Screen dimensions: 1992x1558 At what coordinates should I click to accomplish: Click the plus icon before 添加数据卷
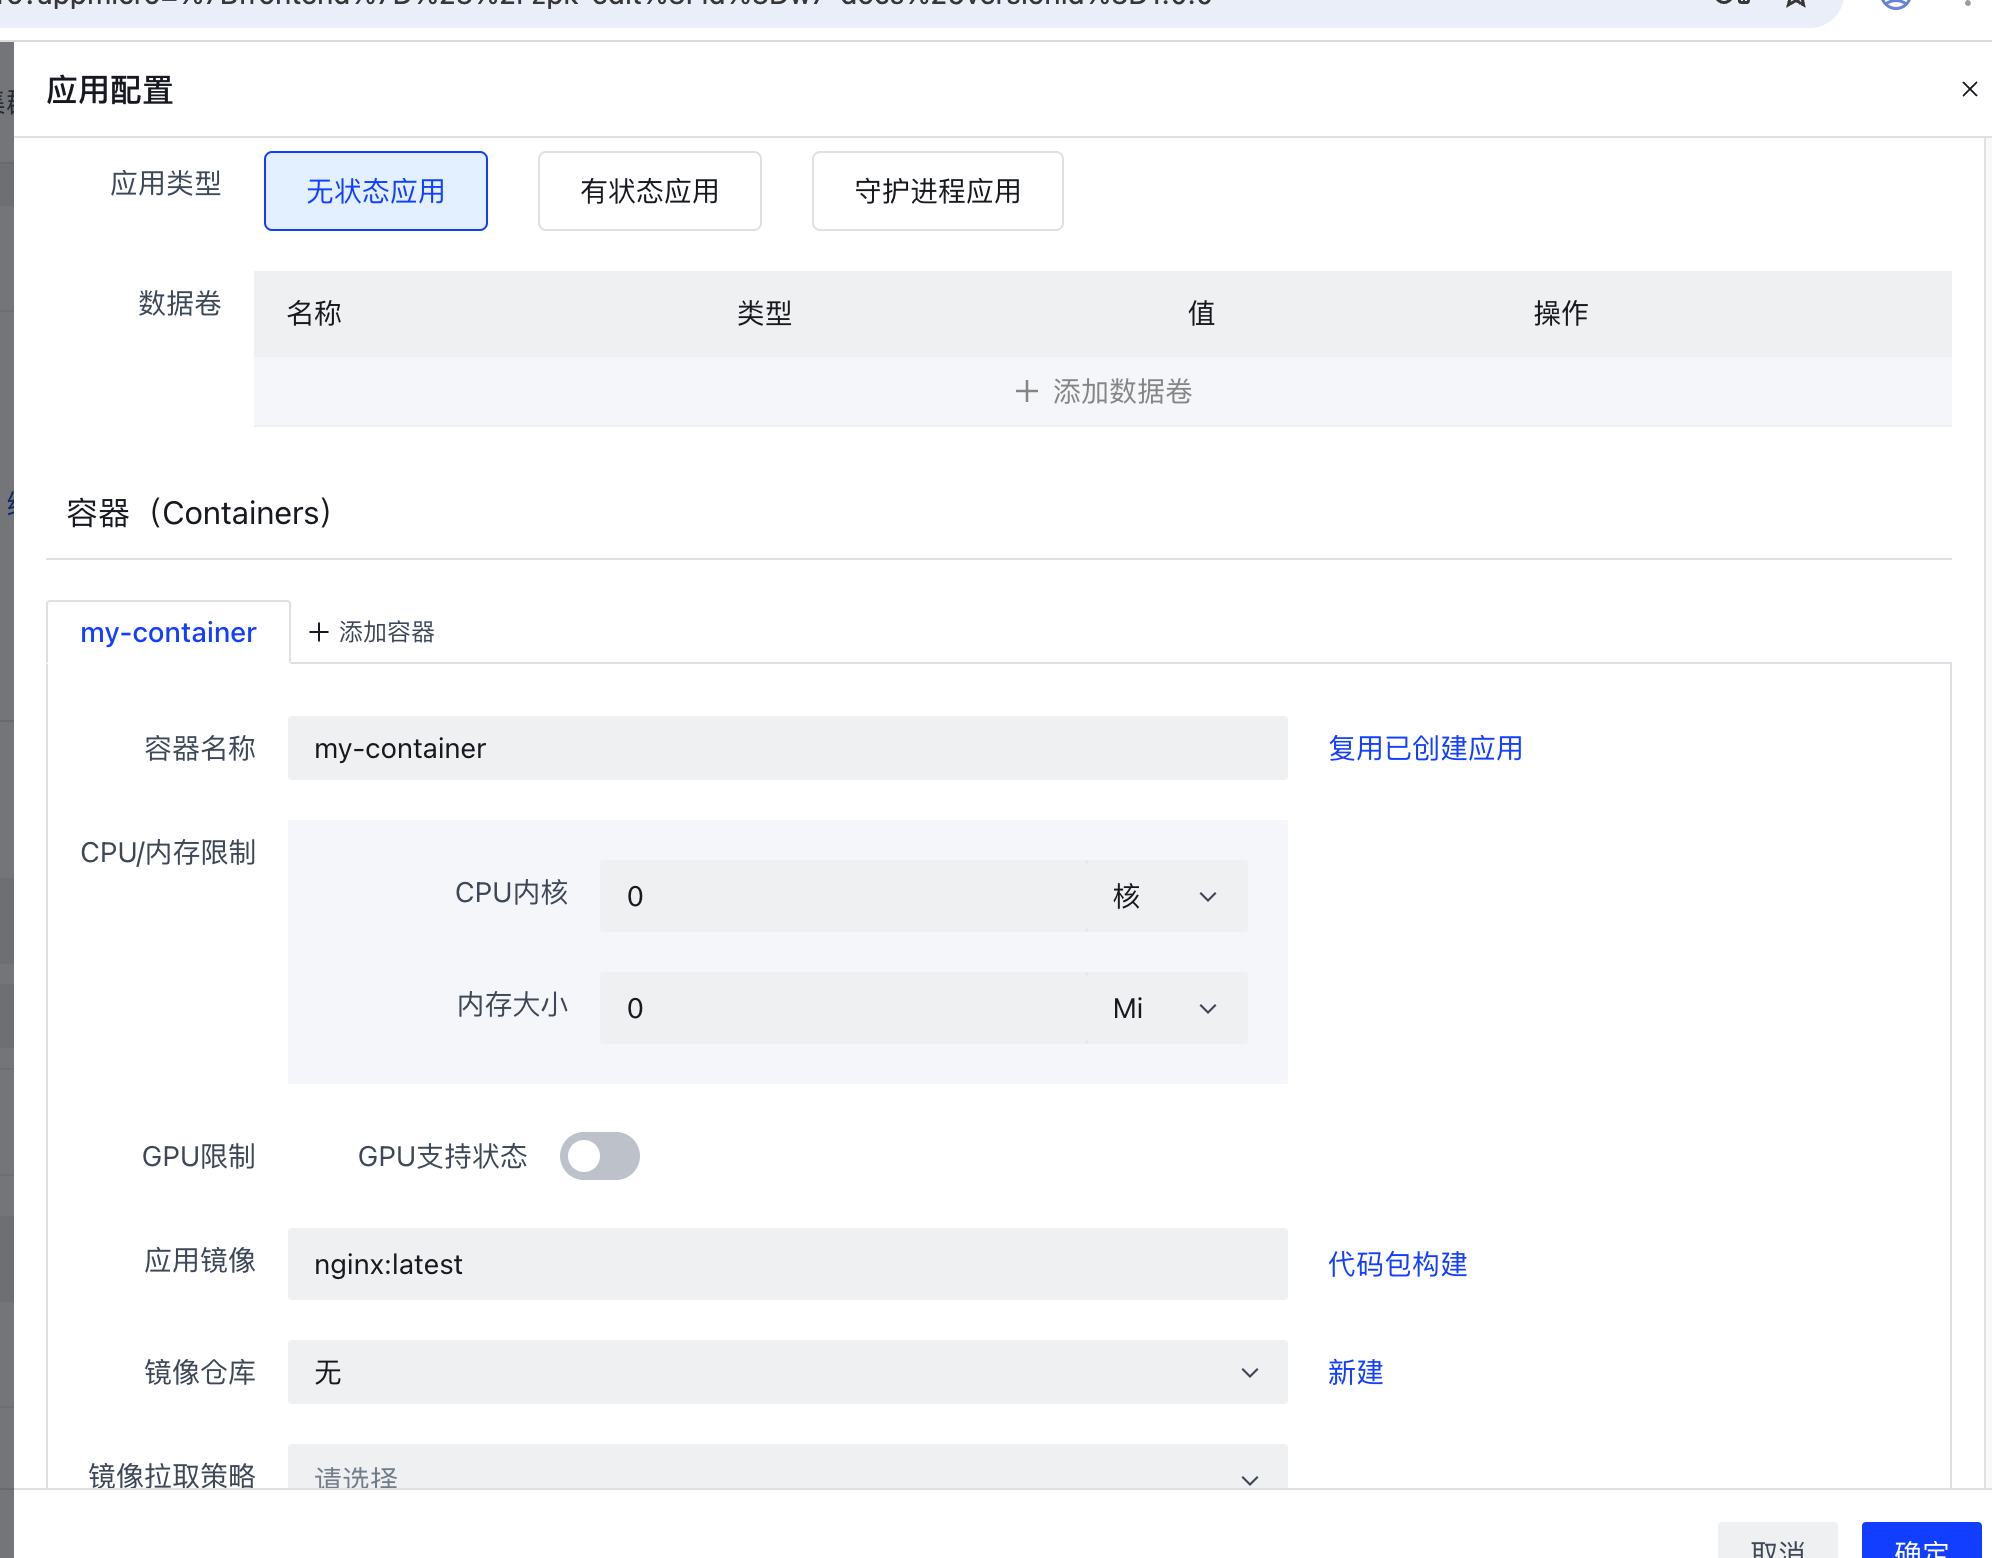(1026, 391)
